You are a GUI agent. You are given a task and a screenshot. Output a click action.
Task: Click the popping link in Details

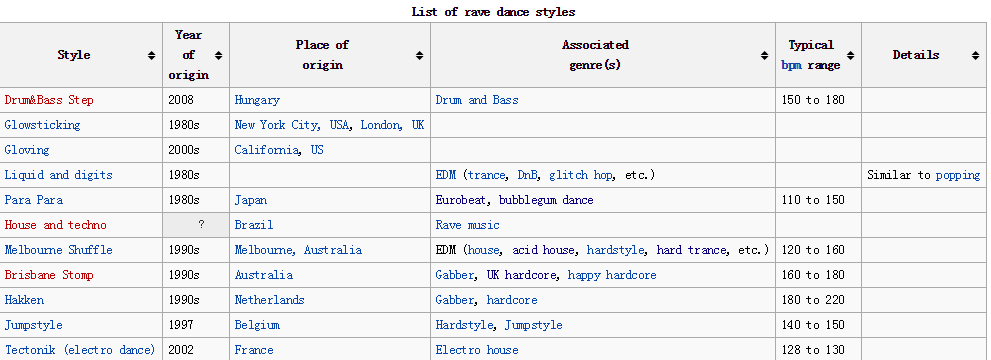958,175
